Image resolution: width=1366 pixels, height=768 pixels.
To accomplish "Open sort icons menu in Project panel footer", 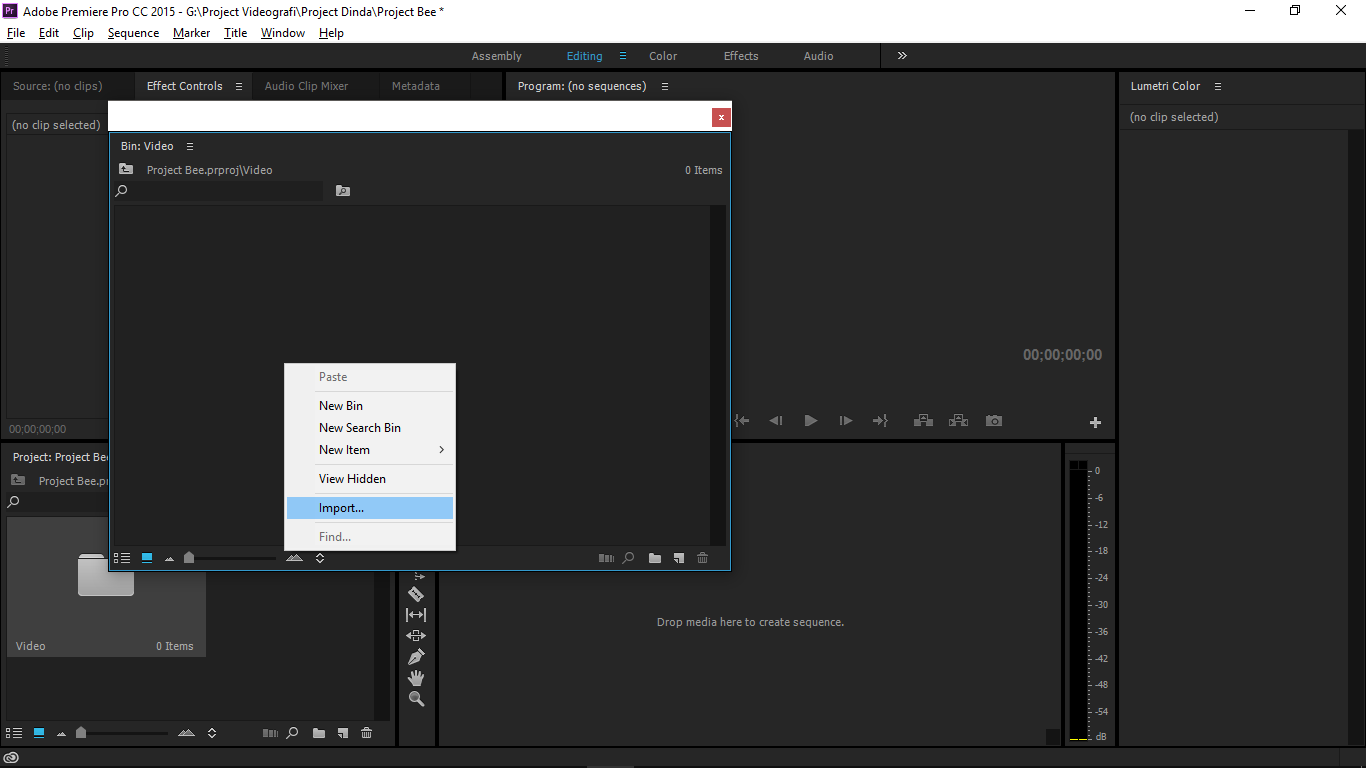I will pos(212,733).
